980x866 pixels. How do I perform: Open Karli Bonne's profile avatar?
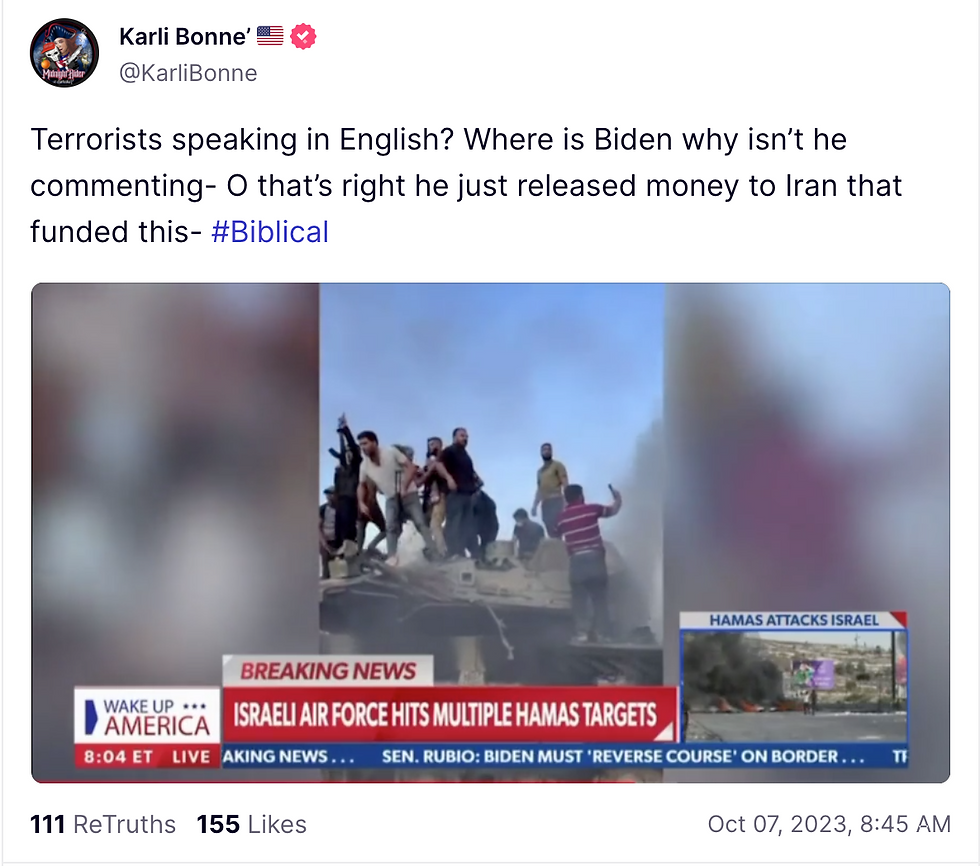coord(64,53)
